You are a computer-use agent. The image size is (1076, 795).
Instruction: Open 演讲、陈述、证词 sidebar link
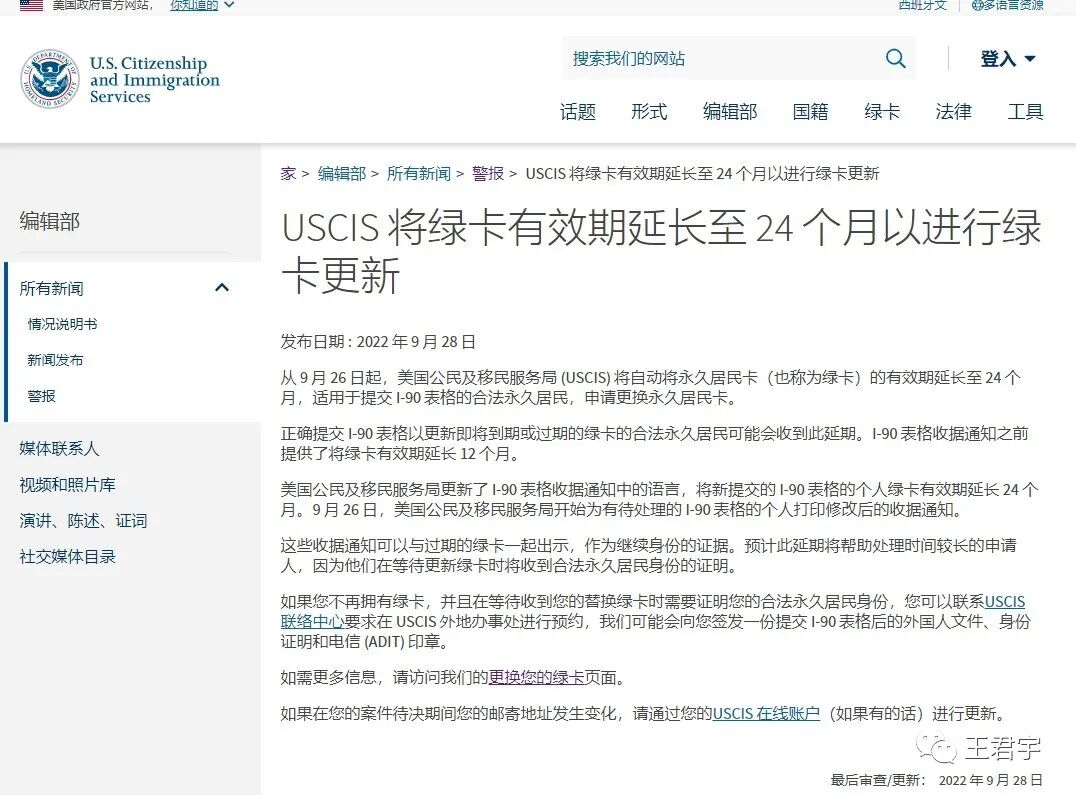83,521
